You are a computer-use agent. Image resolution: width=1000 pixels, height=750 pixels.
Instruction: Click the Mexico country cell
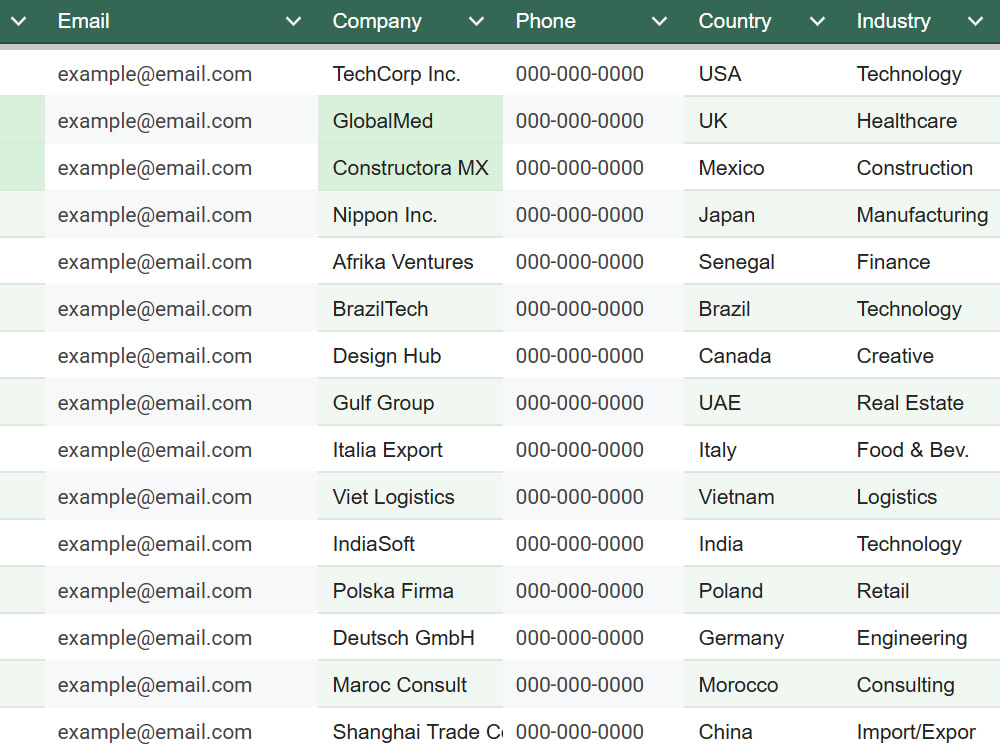tap(763, 168)
